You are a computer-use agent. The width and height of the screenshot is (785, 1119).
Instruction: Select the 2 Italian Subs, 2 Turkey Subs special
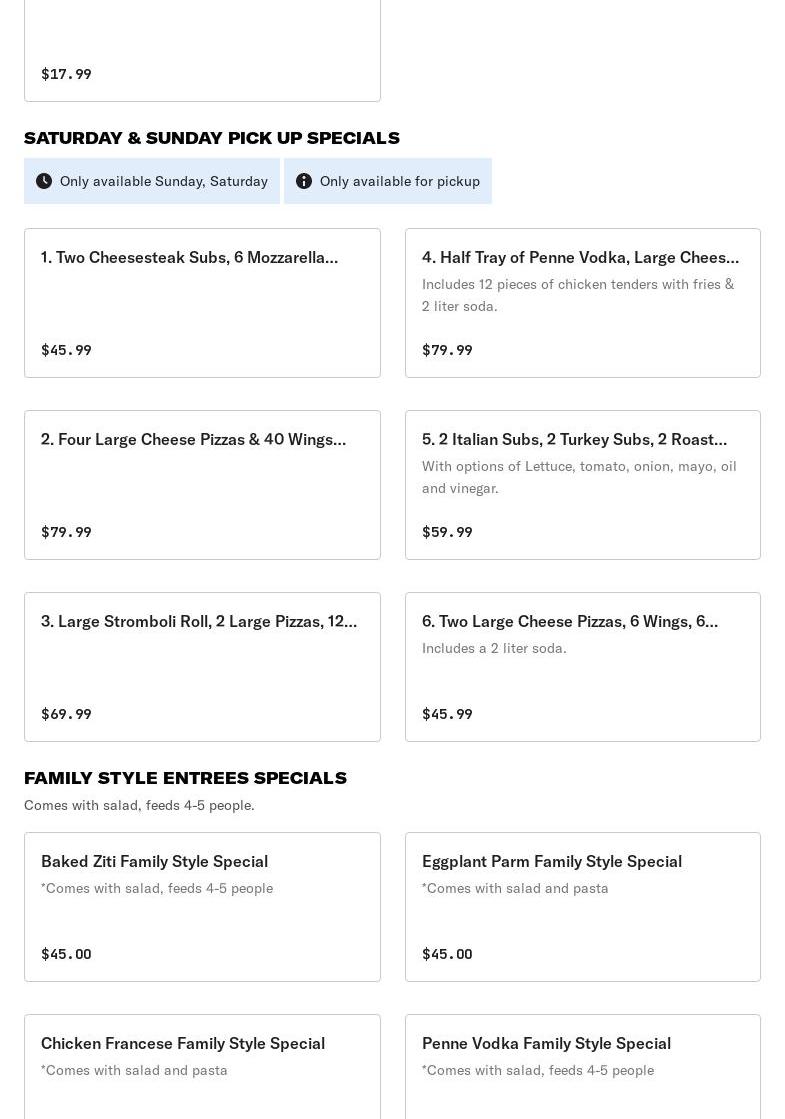582,484
